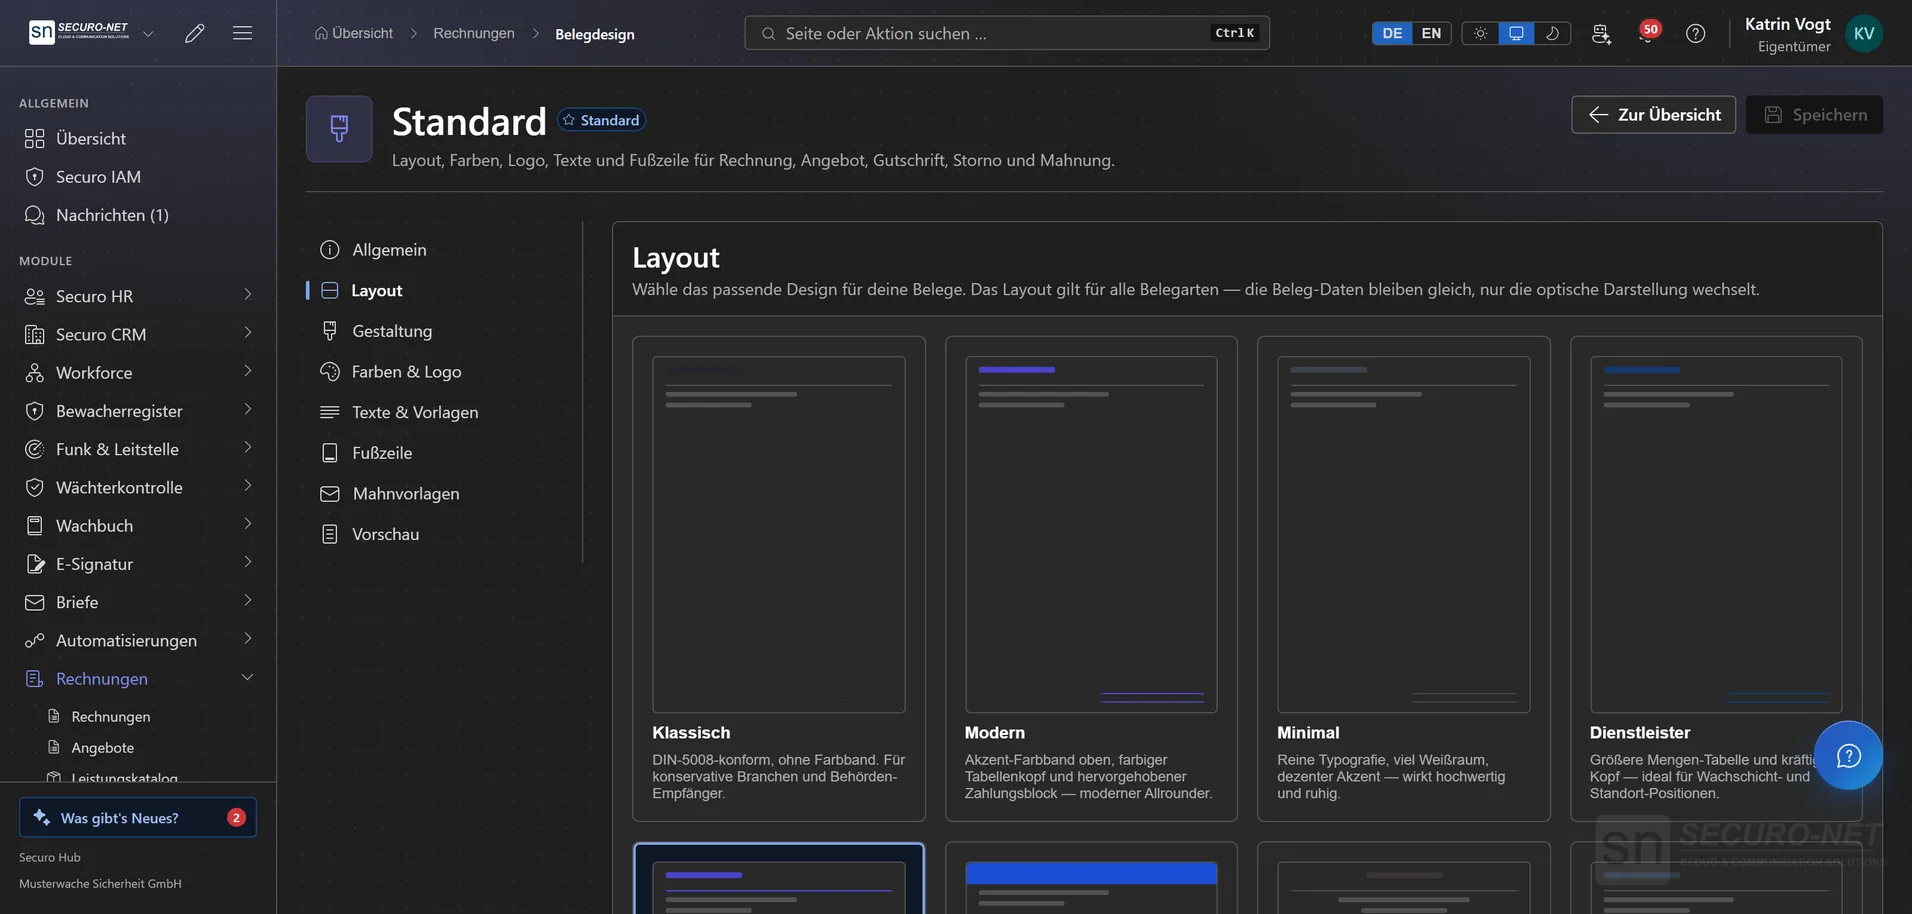Open the Was gibt's Neues? button

[x=138, y=817]
